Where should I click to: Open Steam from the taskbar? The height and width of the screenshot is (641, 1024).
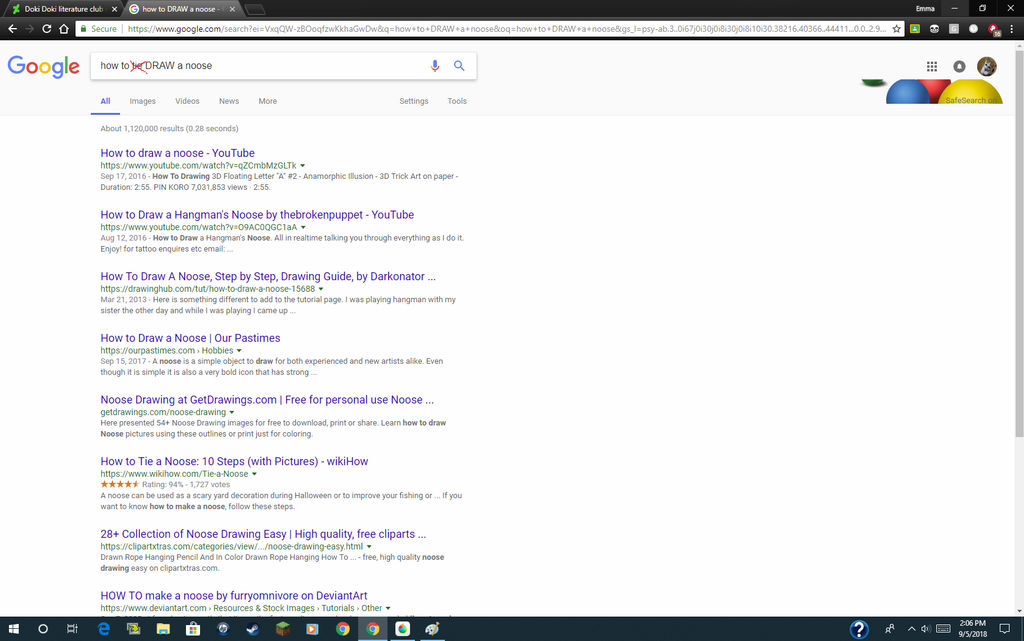coord(252,629)
